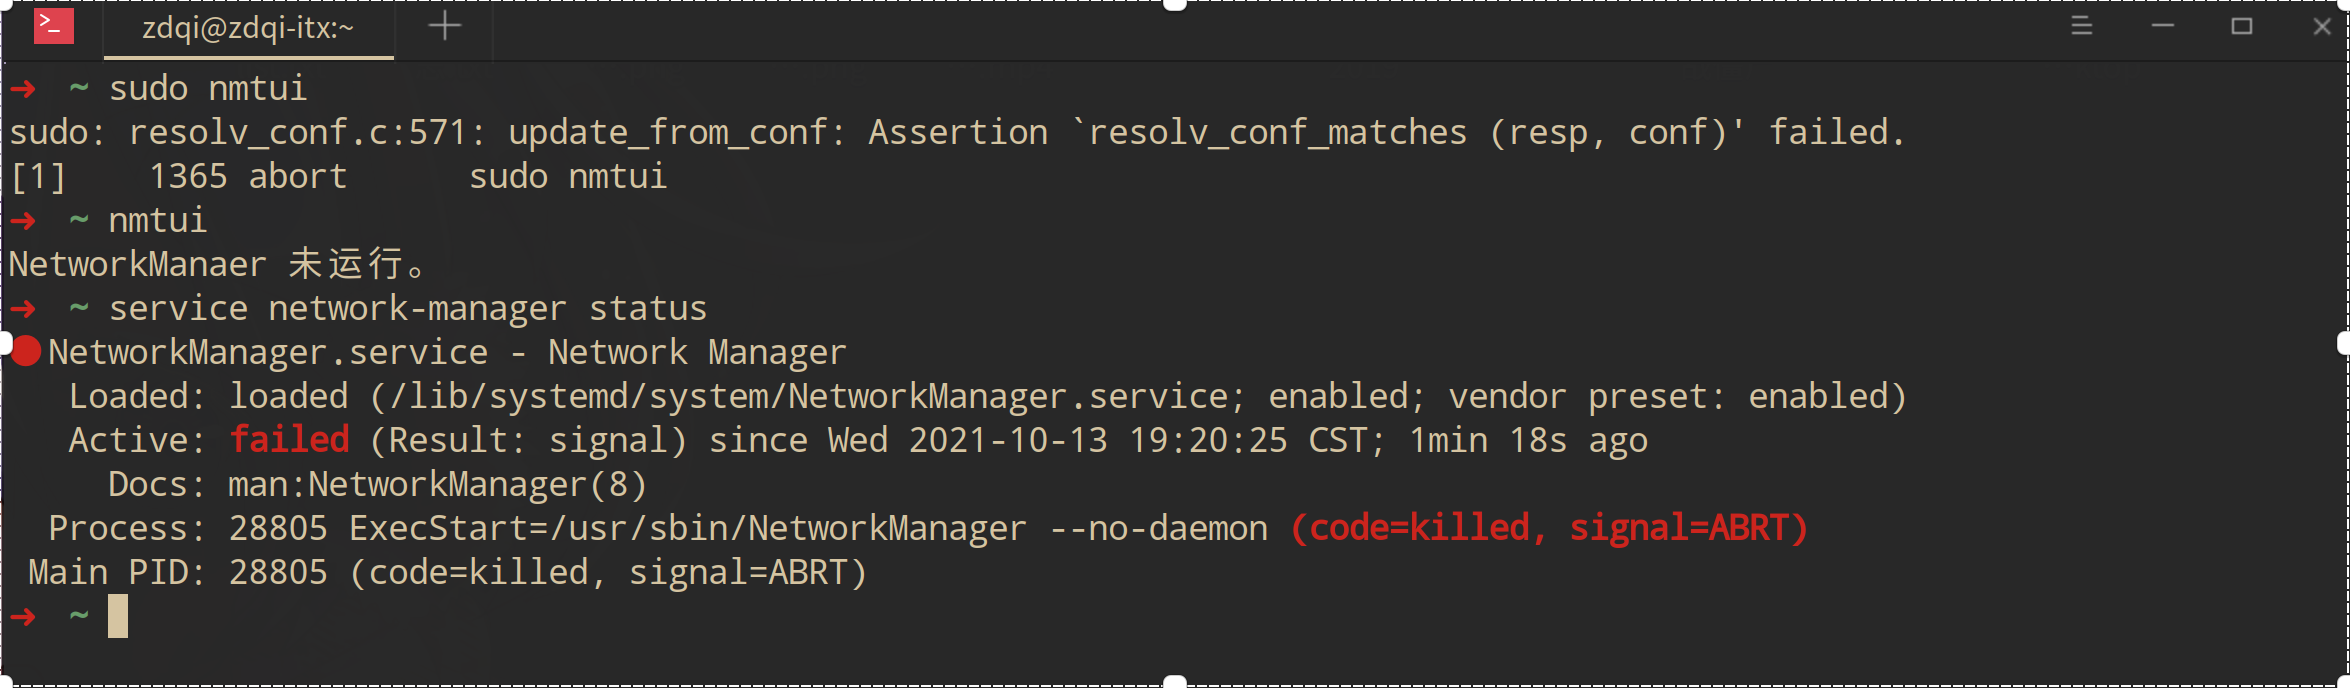Click the cursor block at the last prompt
This screenshot has width=2350, height=688.
coord(118,616)
